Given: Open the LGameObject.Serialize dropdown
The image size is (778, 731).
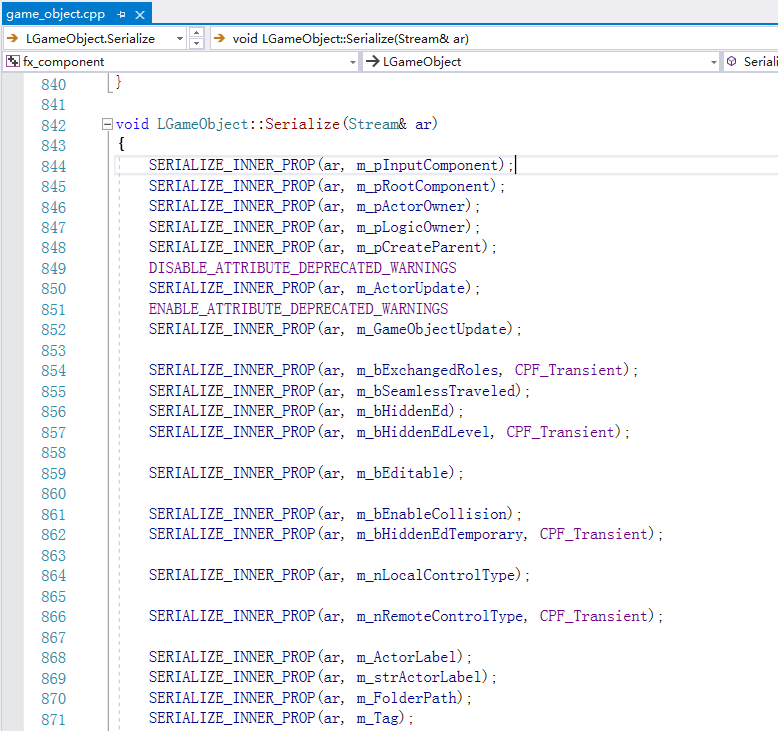Looking at the screenshot, I should click(180, 39).
